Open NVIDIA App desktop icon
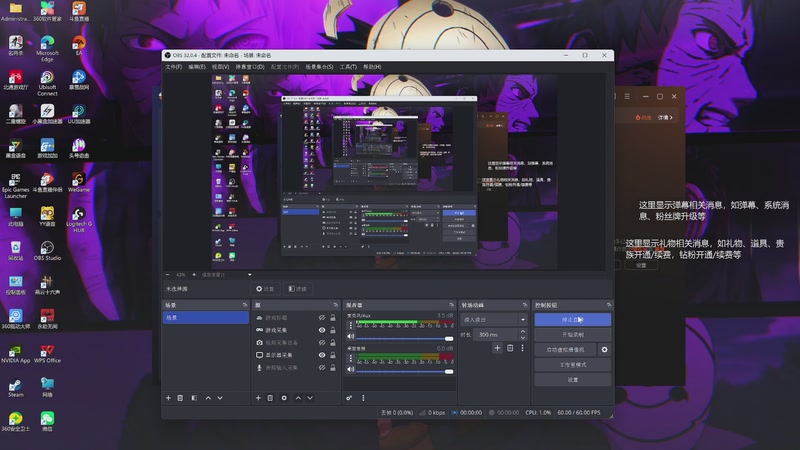 click(x=15, y=354)
